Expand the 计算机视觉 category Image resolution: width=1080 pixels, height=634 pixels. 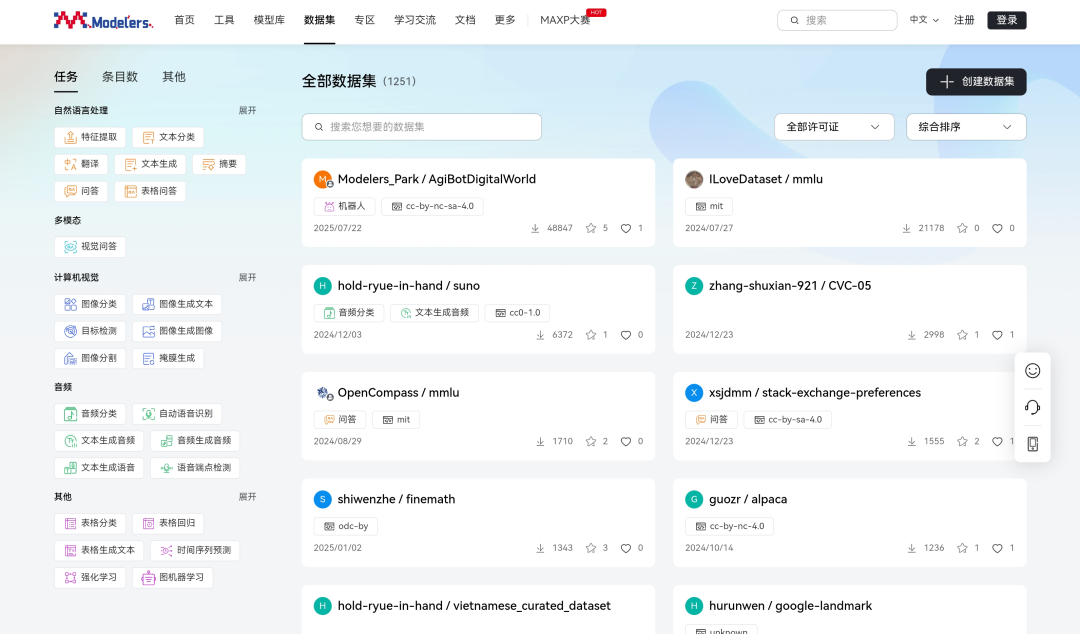247,277
